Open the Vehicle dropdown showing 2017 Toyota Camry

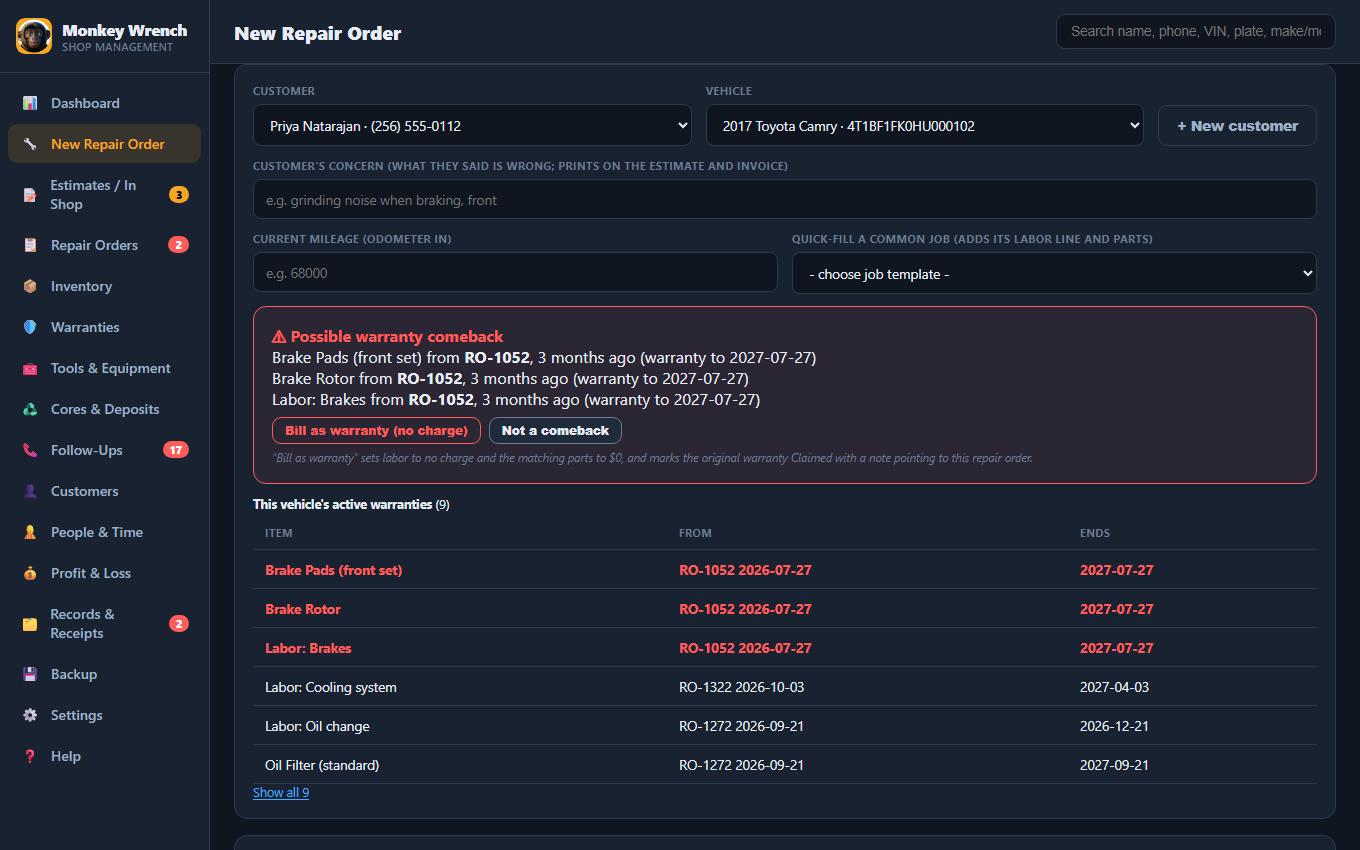(924, 126)
